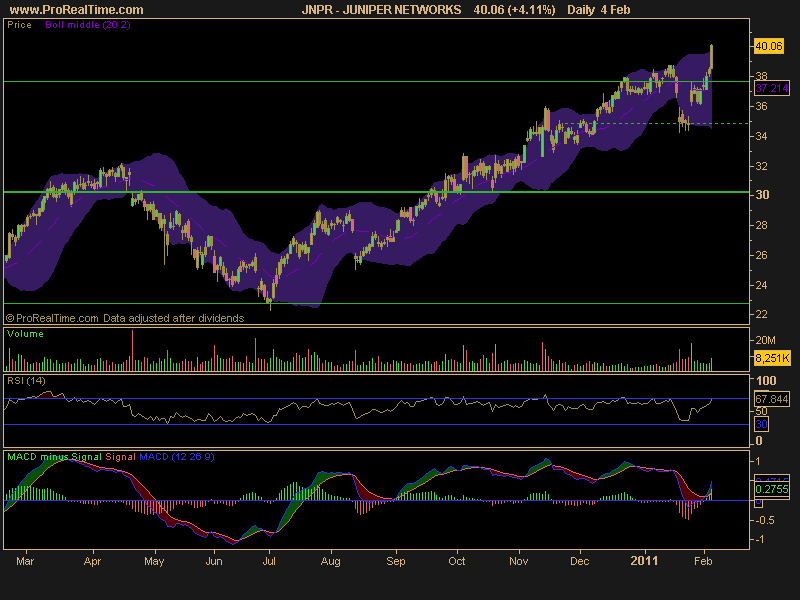800x600 pixels.
Task: Select the Boll middle (20 2) indicator label
Action: point(88,24)
